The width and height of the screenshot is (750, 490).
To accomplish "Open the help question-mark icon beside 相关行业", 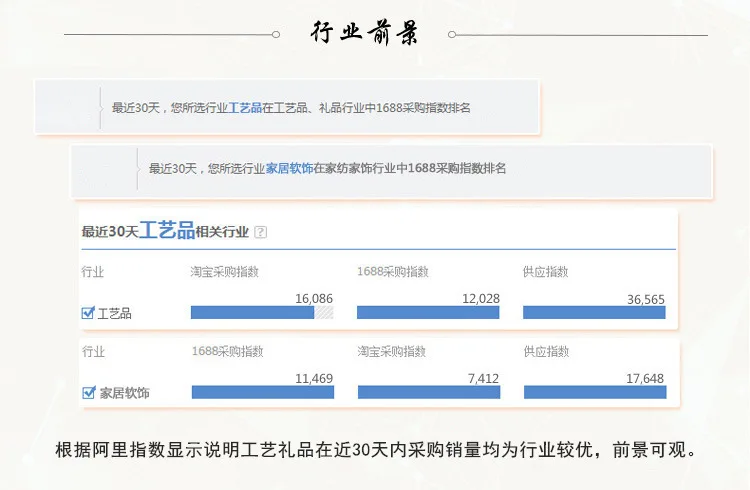I will (260, 232).
